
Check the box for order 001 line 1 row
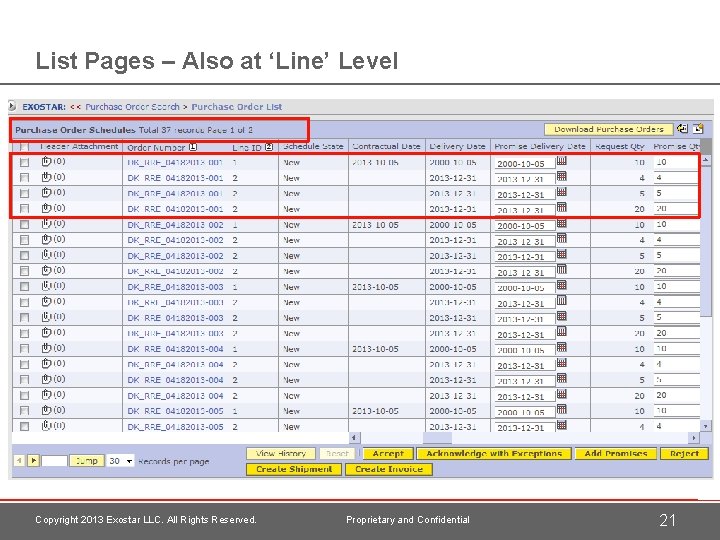[x=24, y=163]
